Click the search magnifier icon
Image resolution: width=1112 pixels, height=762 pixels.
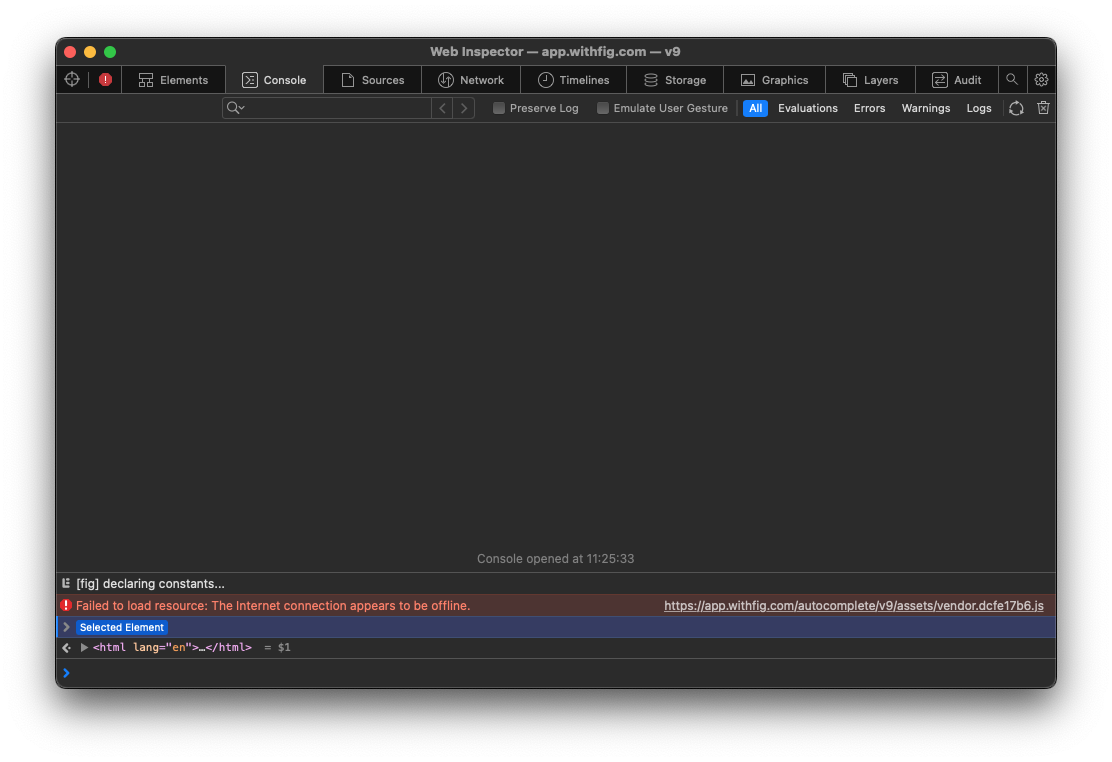(1012, 79)
